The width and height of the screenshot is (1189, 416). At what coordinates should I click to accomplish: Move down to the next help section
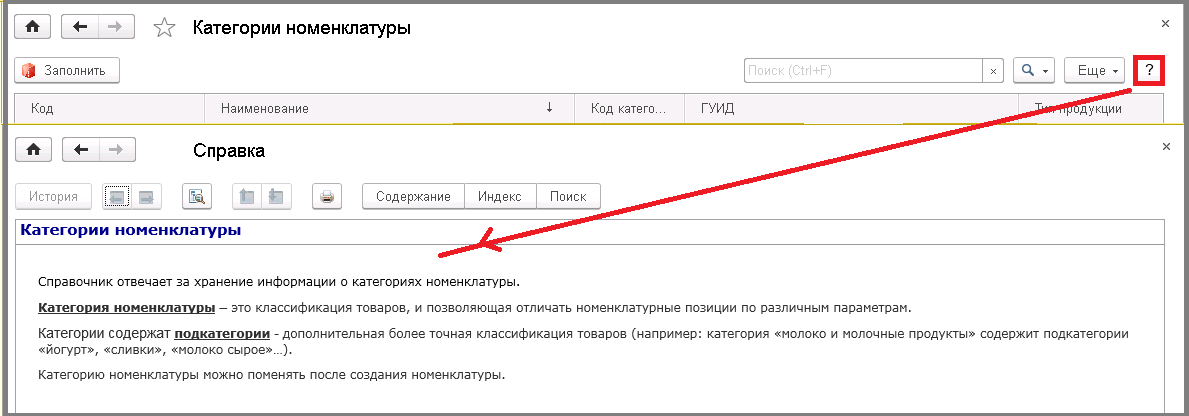coord(276,196)
